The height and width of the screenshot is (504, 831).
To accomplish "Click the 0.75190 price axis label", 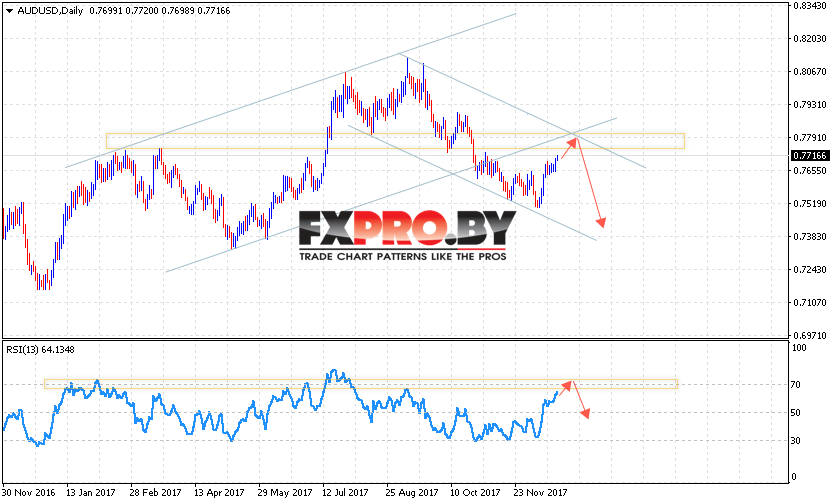I will 810,204.
